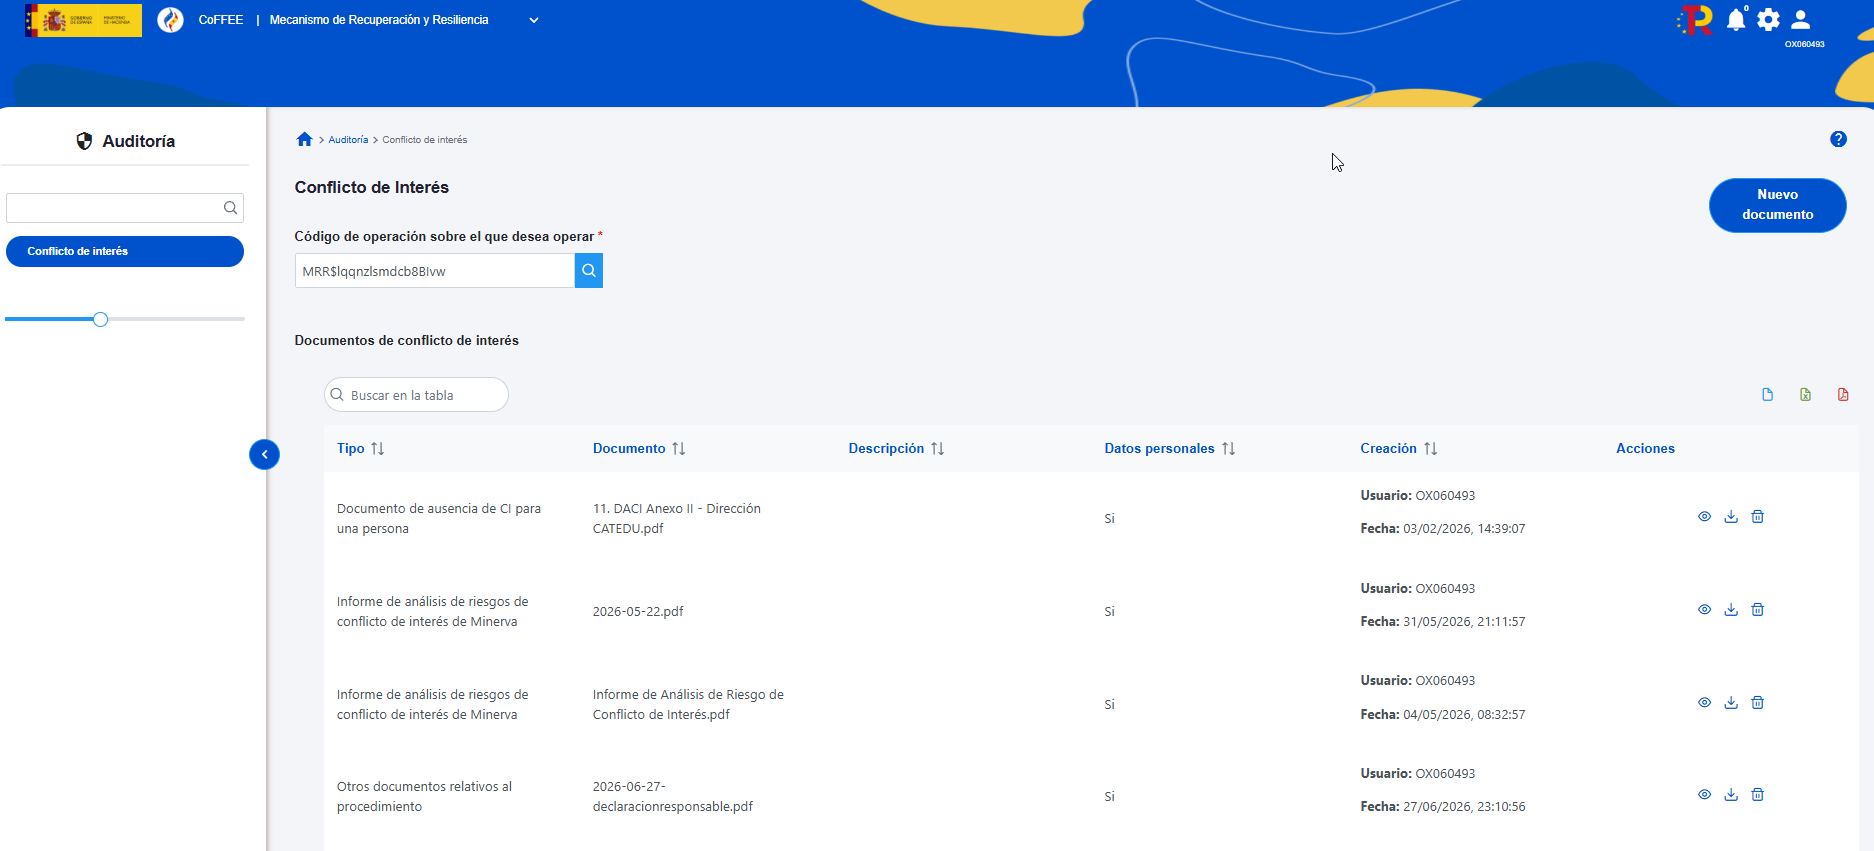This screenshot has width=1874, height=851.
Task: Delete the DACI Anexo II document row
Action: [x=1758, y=517]
